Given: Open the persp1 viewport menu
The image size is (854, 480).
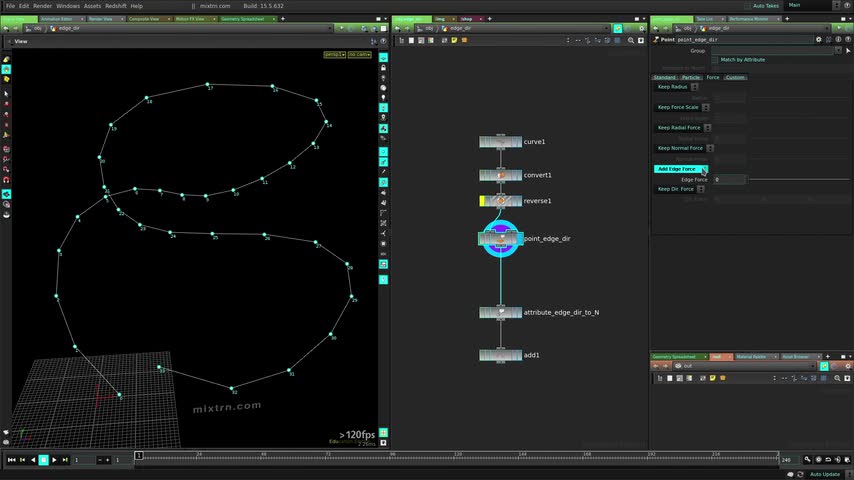Looking at the screenshot, I should [x=334, y=54].
